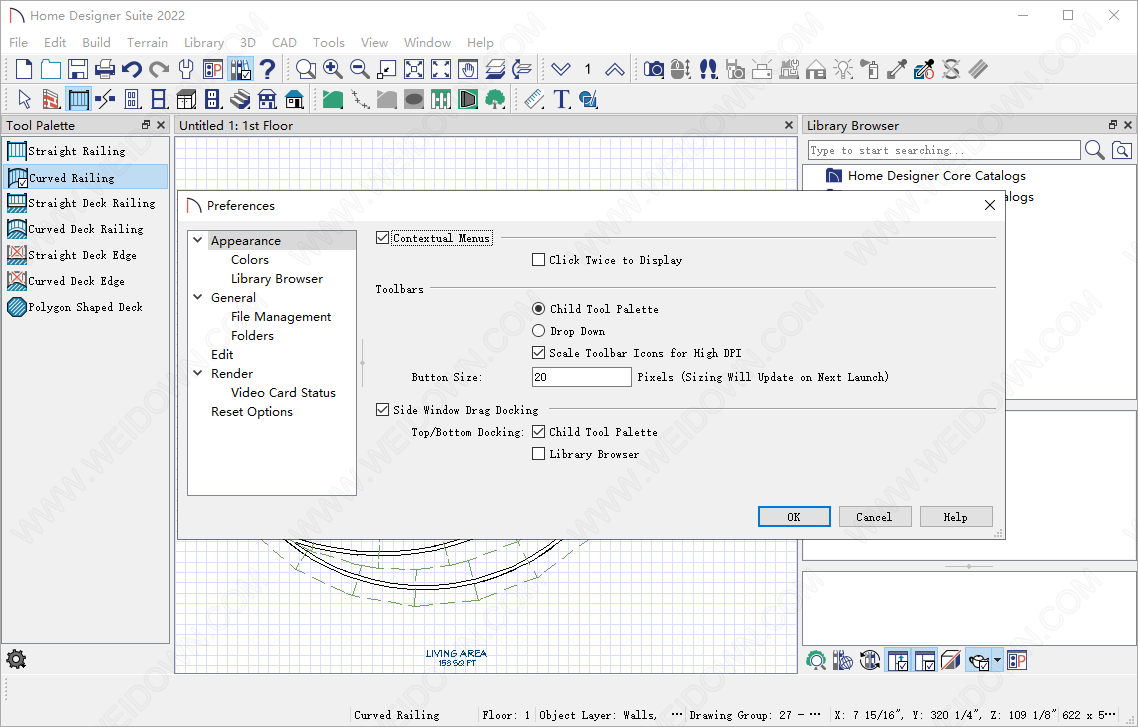Select the lightbulb Adjust Lights icon
Image resolution: width=1138 pixels, height=727 pixels.
click(843, 70)
